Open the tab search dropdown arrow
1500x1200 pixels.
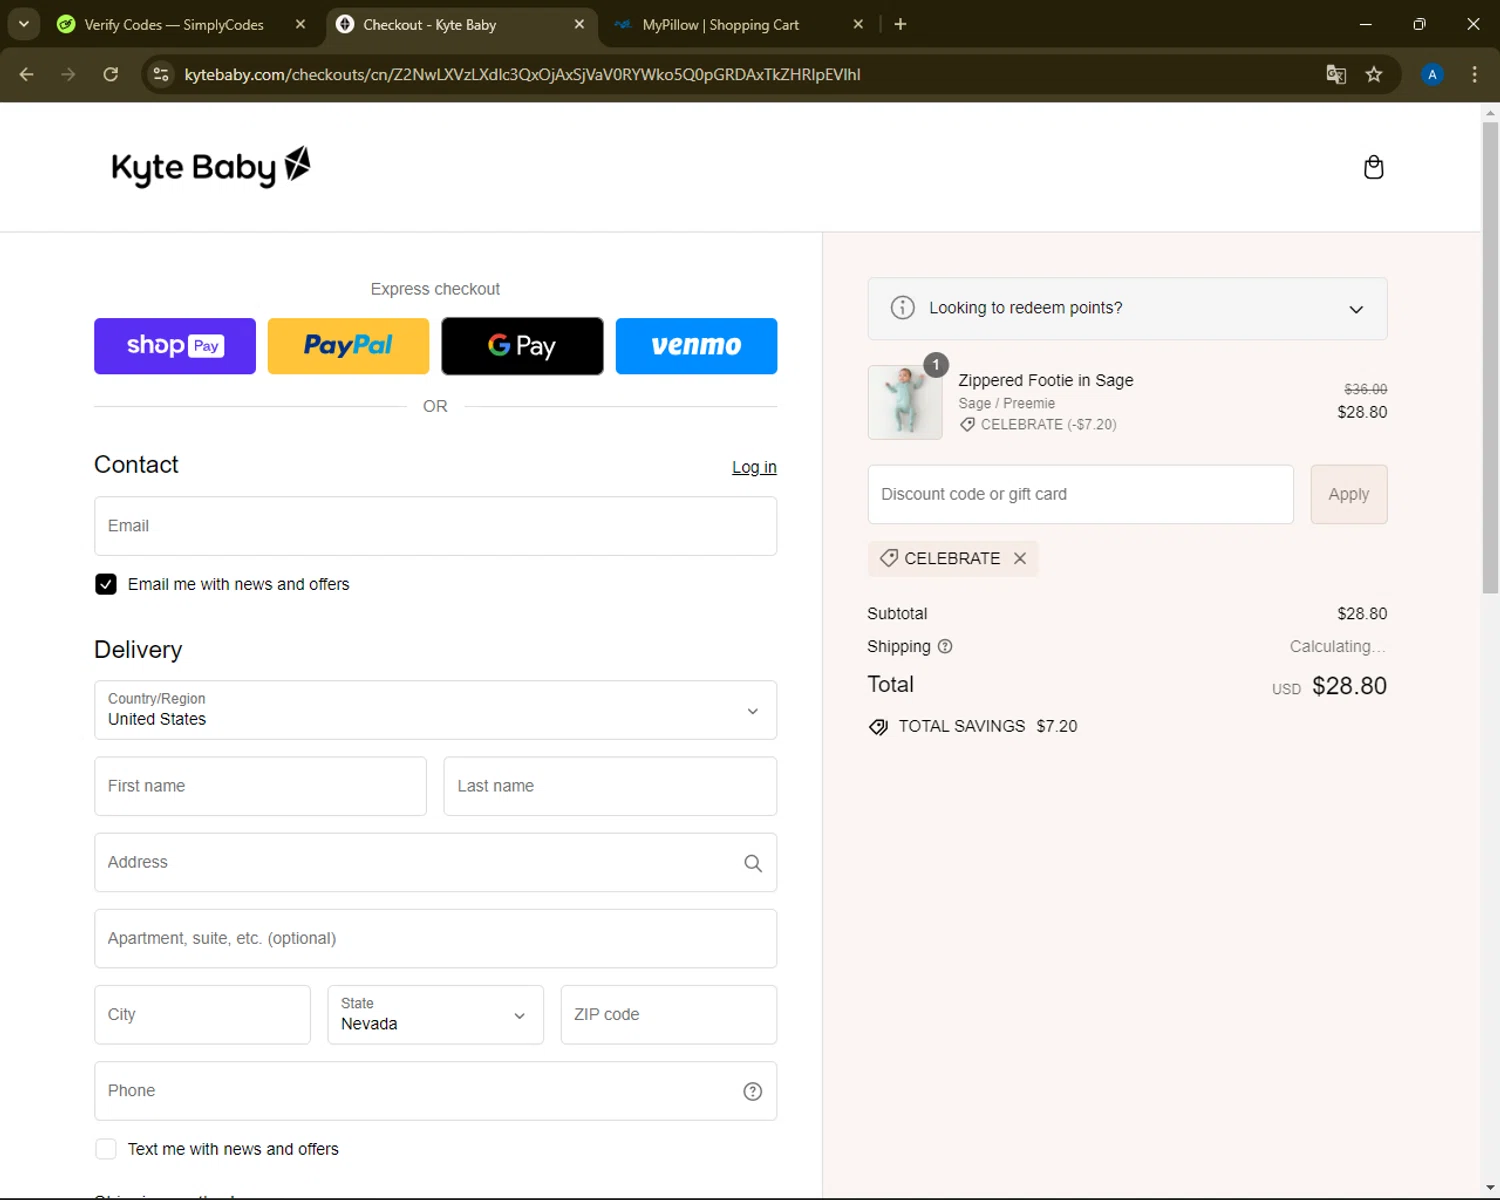tap(23, 24)
